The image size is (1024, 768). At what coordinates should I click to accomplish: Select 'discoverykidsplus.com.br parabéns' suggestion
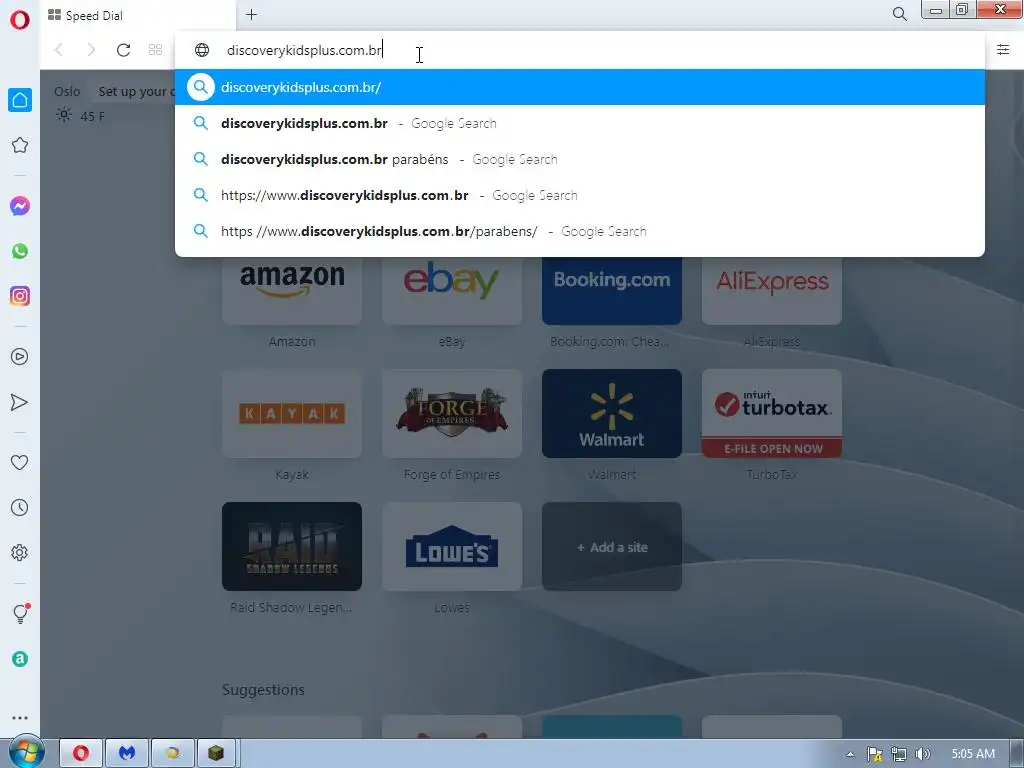coord(580,159)
